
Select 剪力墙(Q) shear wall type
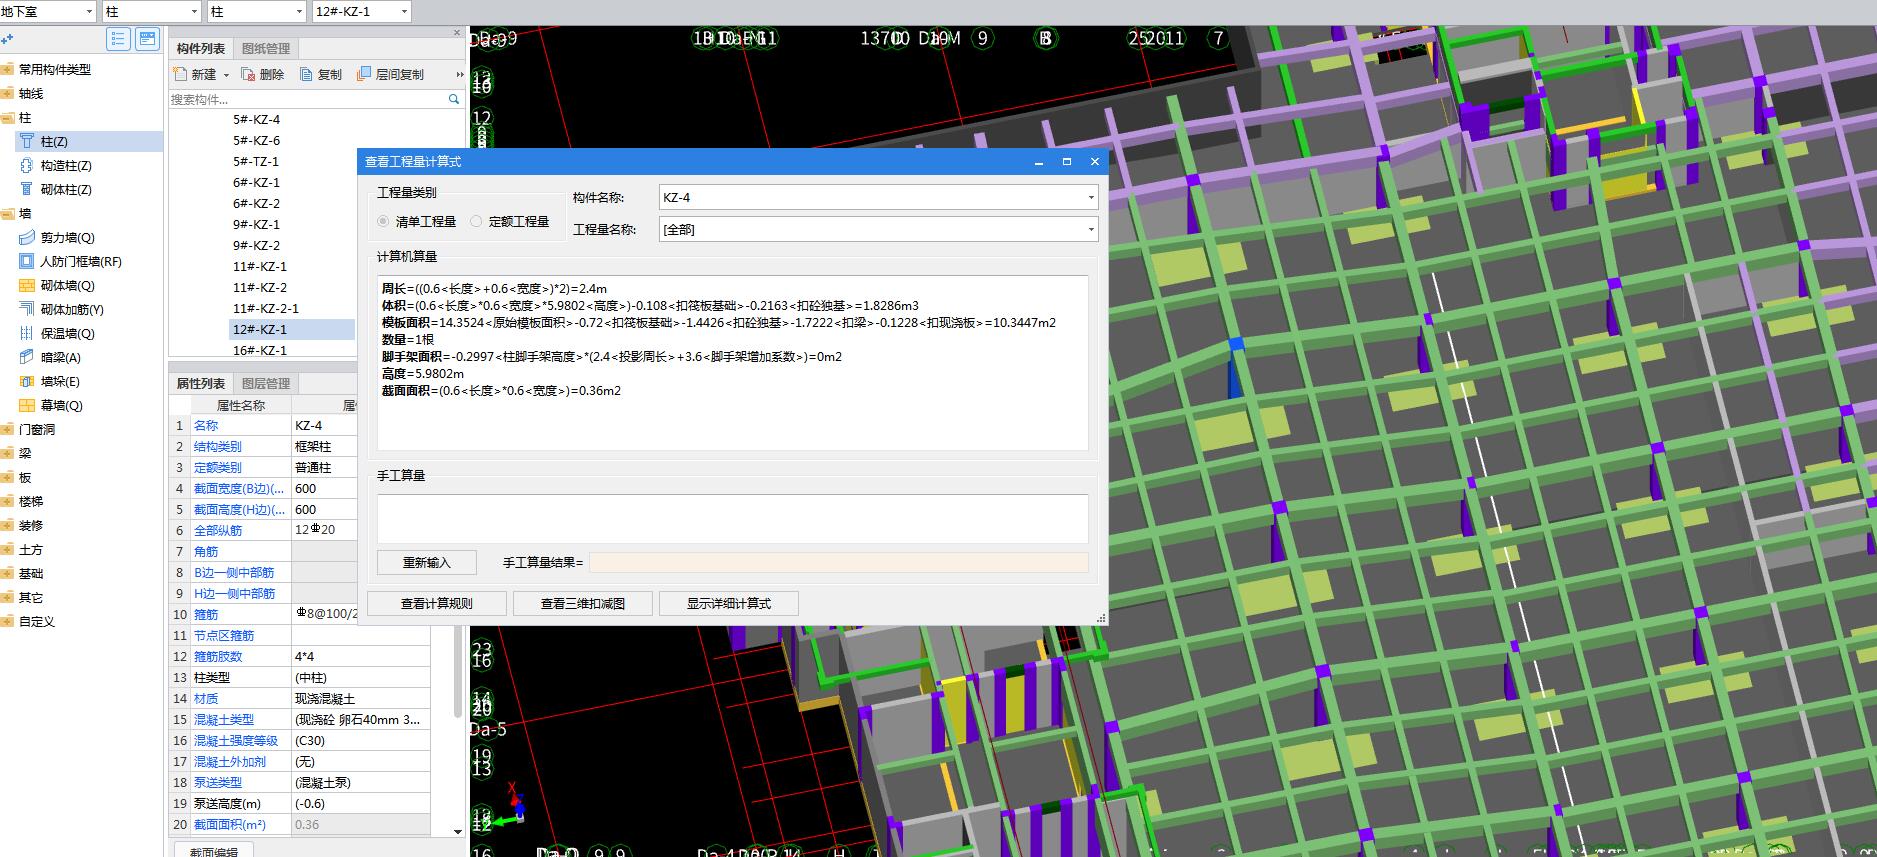pos(67,238)
